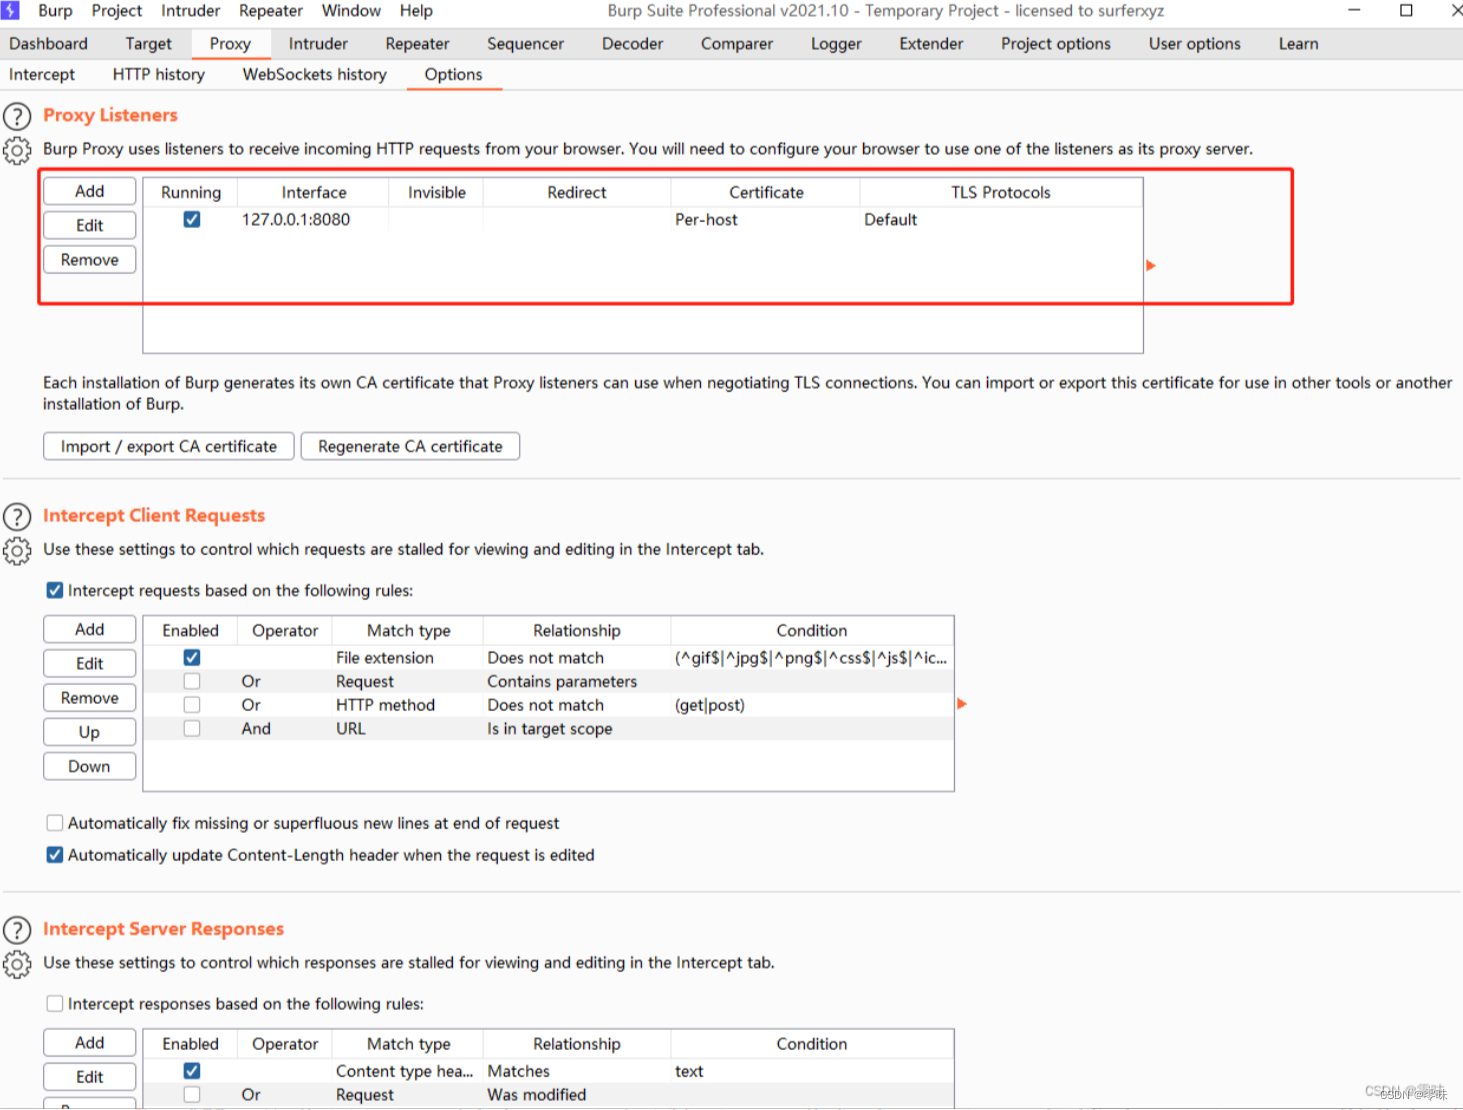Open the Proxy Listeners gear settings menu
This screenshot has width=1463, height=1110.
point(17,151)
